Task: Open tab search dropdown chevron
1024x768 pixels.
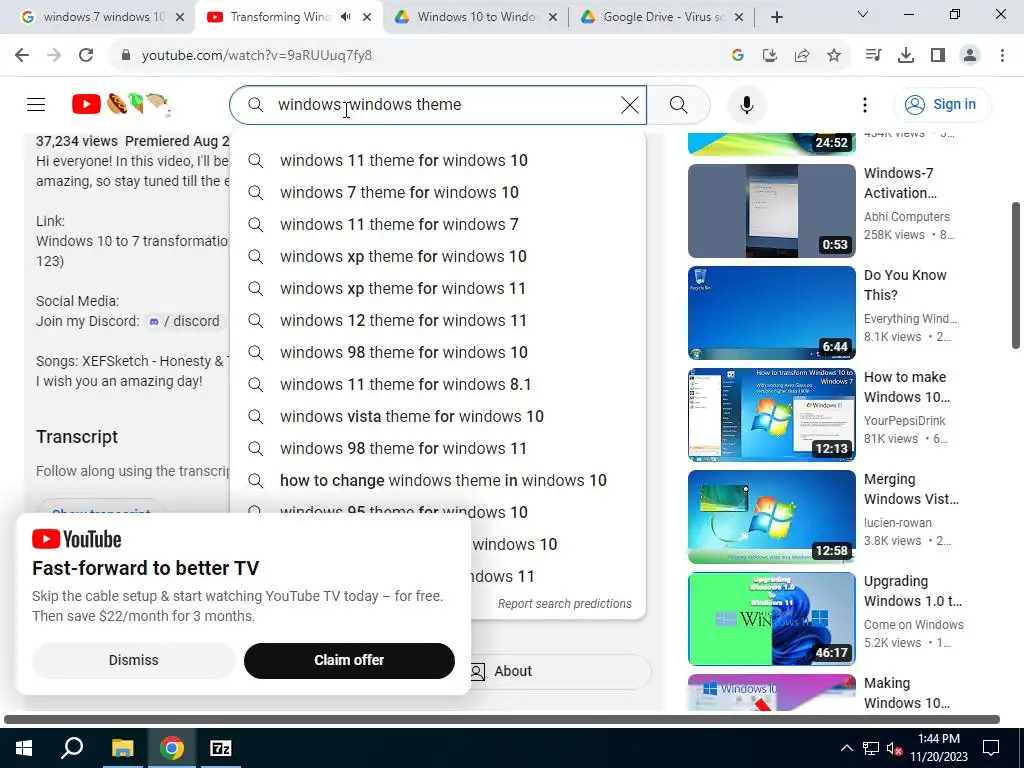Action: [863, 14]
